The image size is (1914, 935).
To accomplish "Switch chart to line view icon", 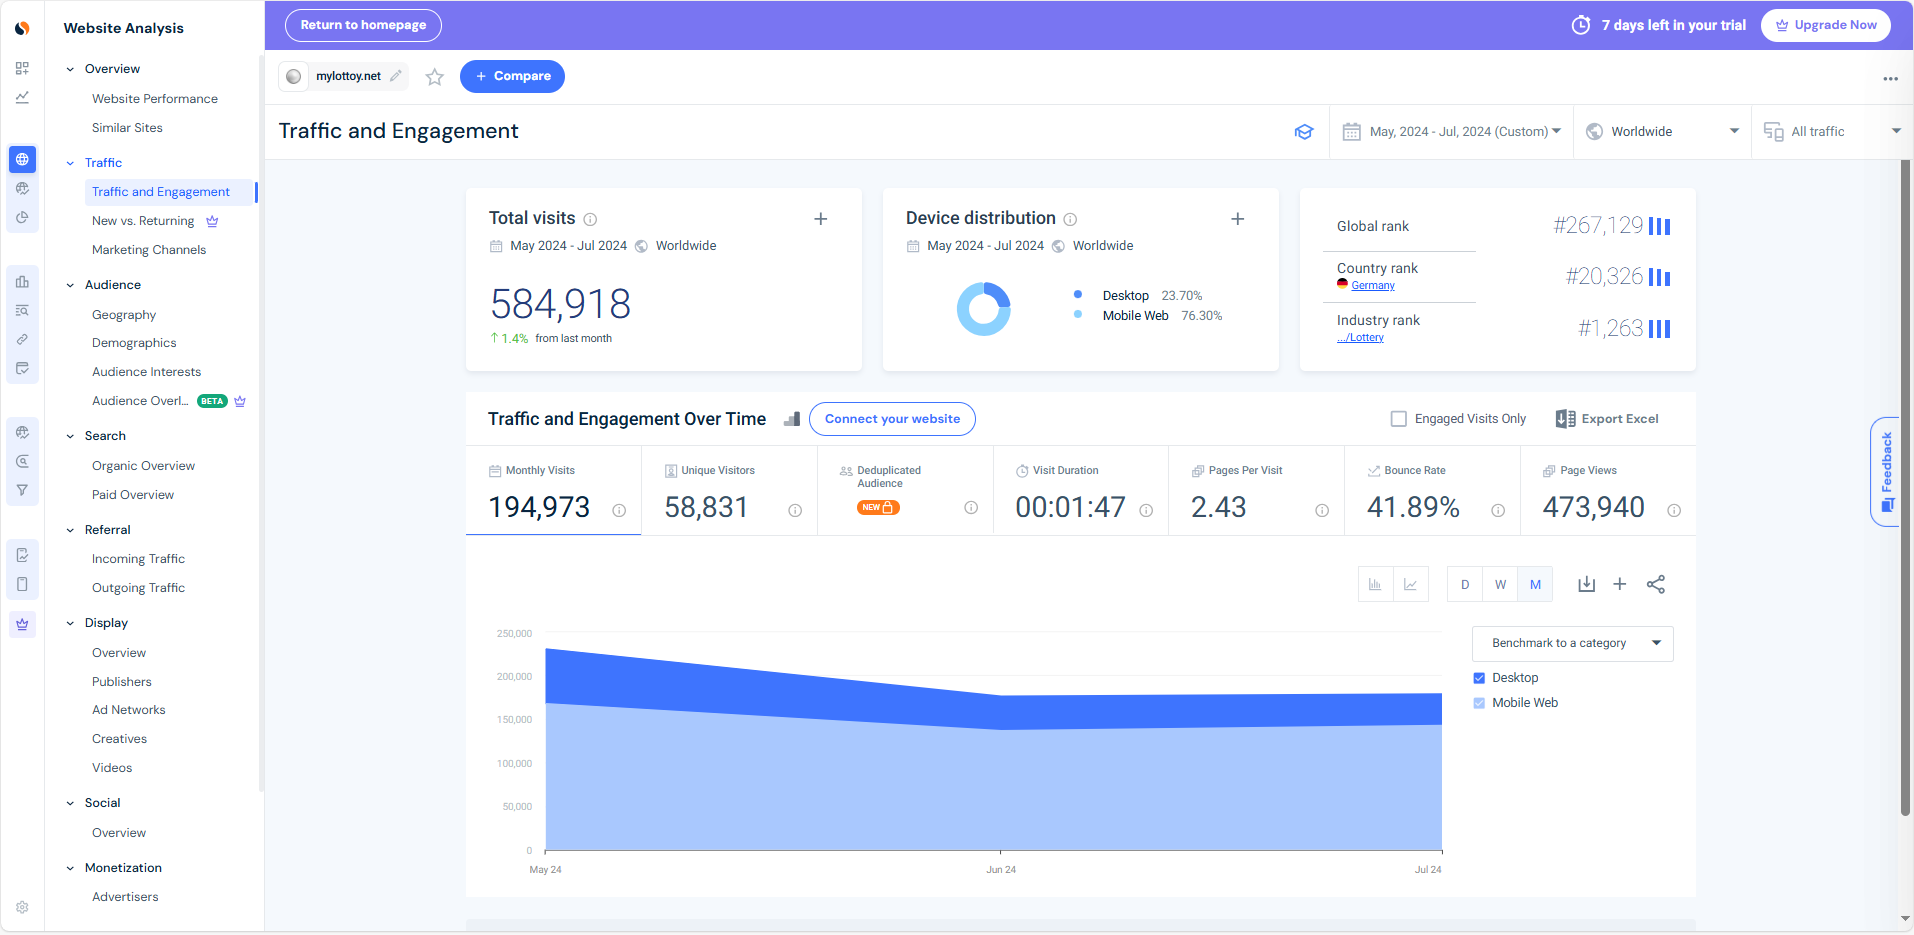I will point(1410,584).
